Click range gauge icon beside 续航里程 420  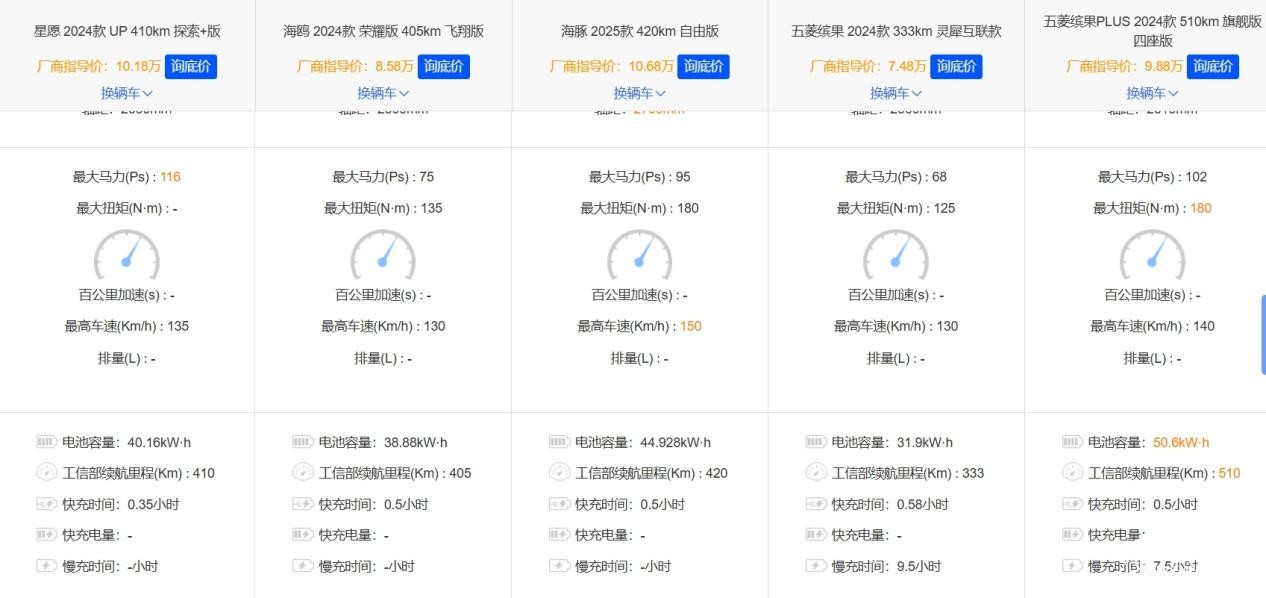560,473
